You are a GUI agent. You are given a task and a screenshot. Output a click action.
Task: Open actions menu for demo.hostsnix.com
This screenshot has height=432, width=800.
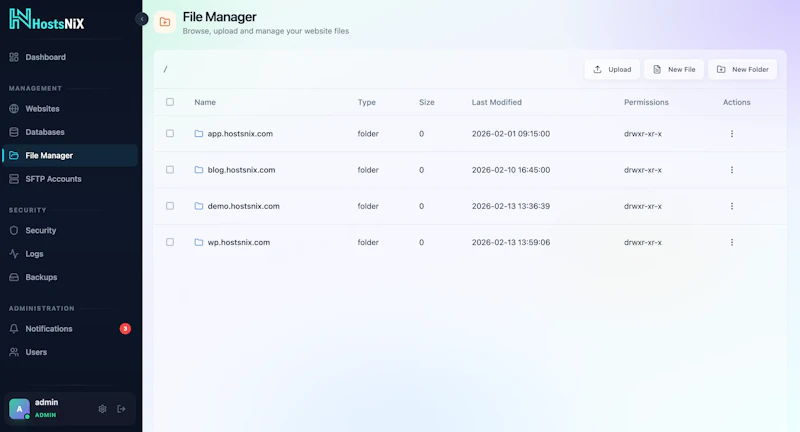[x=732, y=206]
